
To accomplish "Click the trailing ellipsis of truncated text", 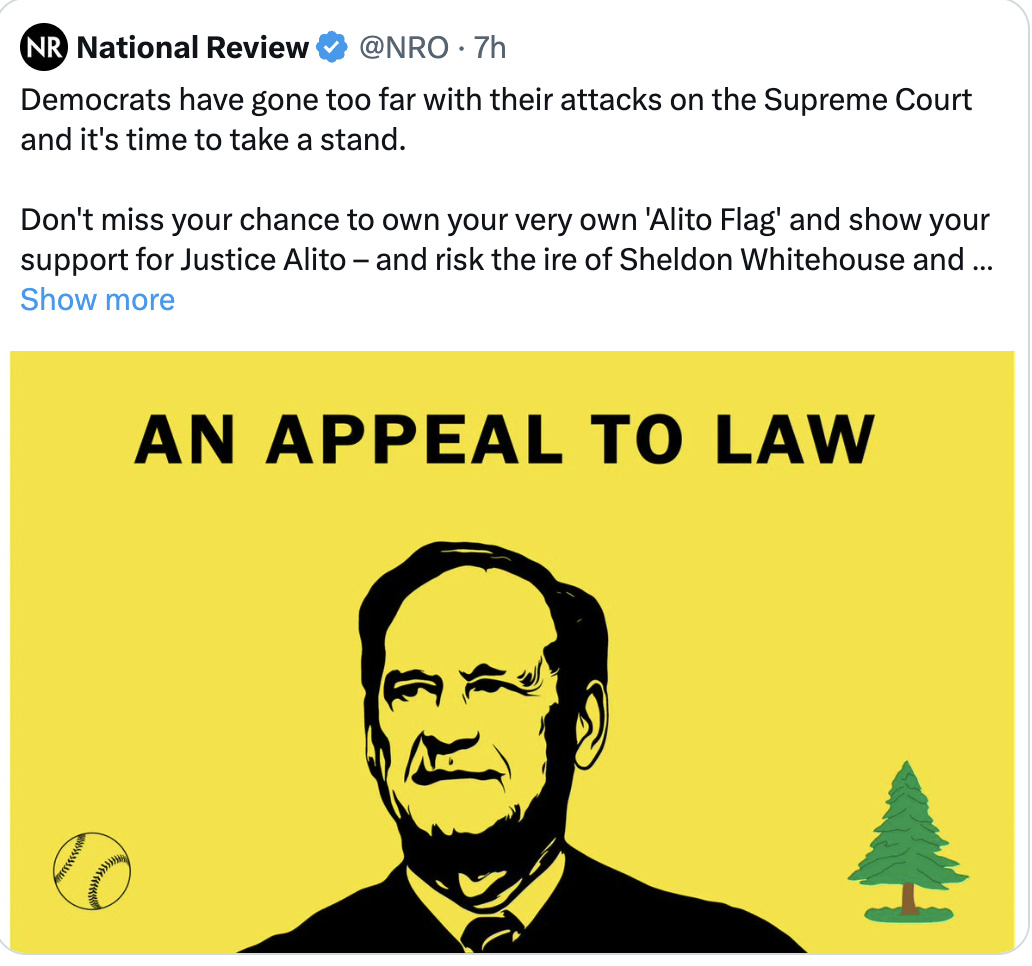I will [982, 259].
